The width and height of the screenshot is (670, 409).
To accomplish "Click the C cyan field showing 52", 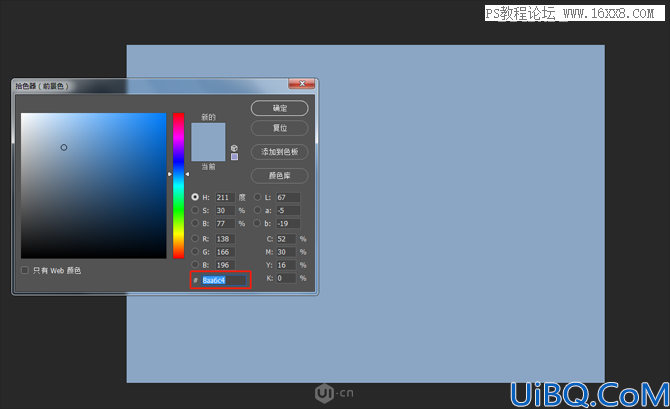I will click(286, 239).
